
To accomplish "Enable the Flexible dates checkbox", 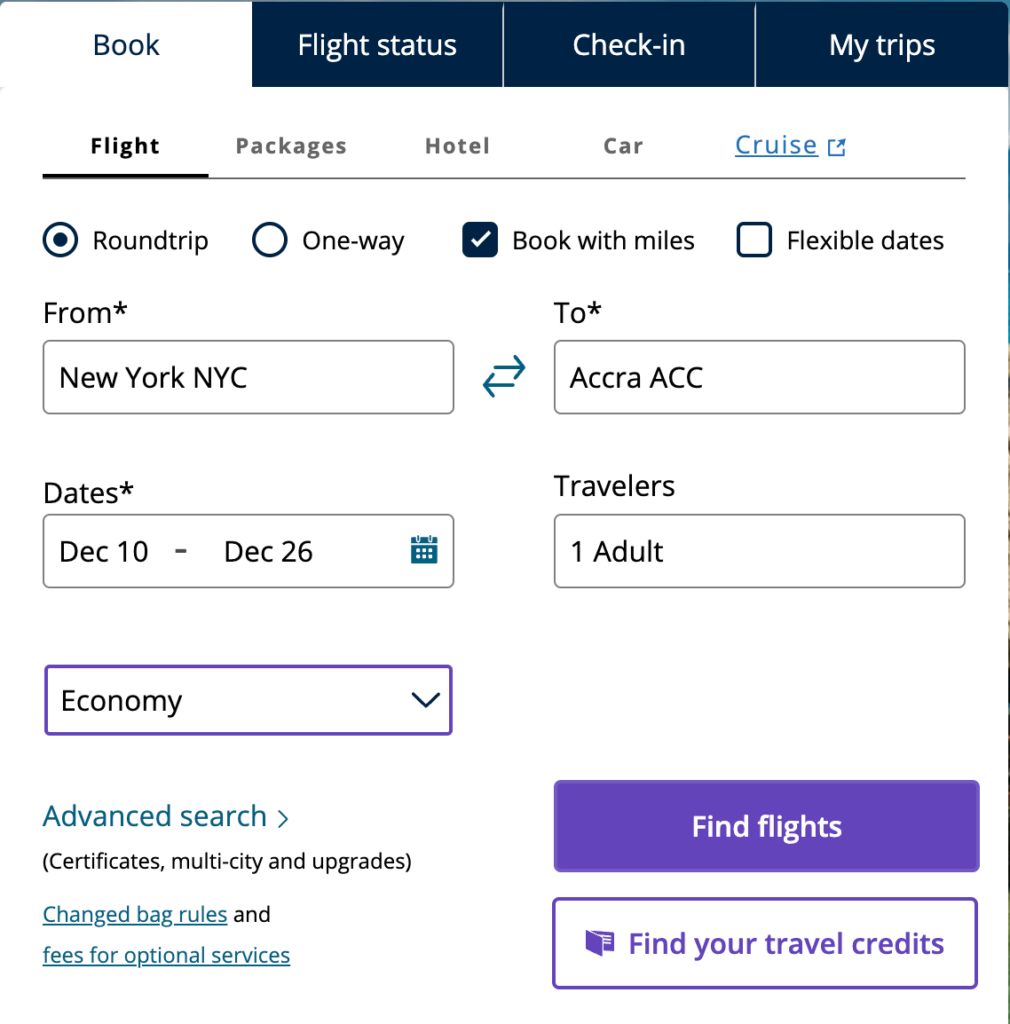I will coord(753,240).
